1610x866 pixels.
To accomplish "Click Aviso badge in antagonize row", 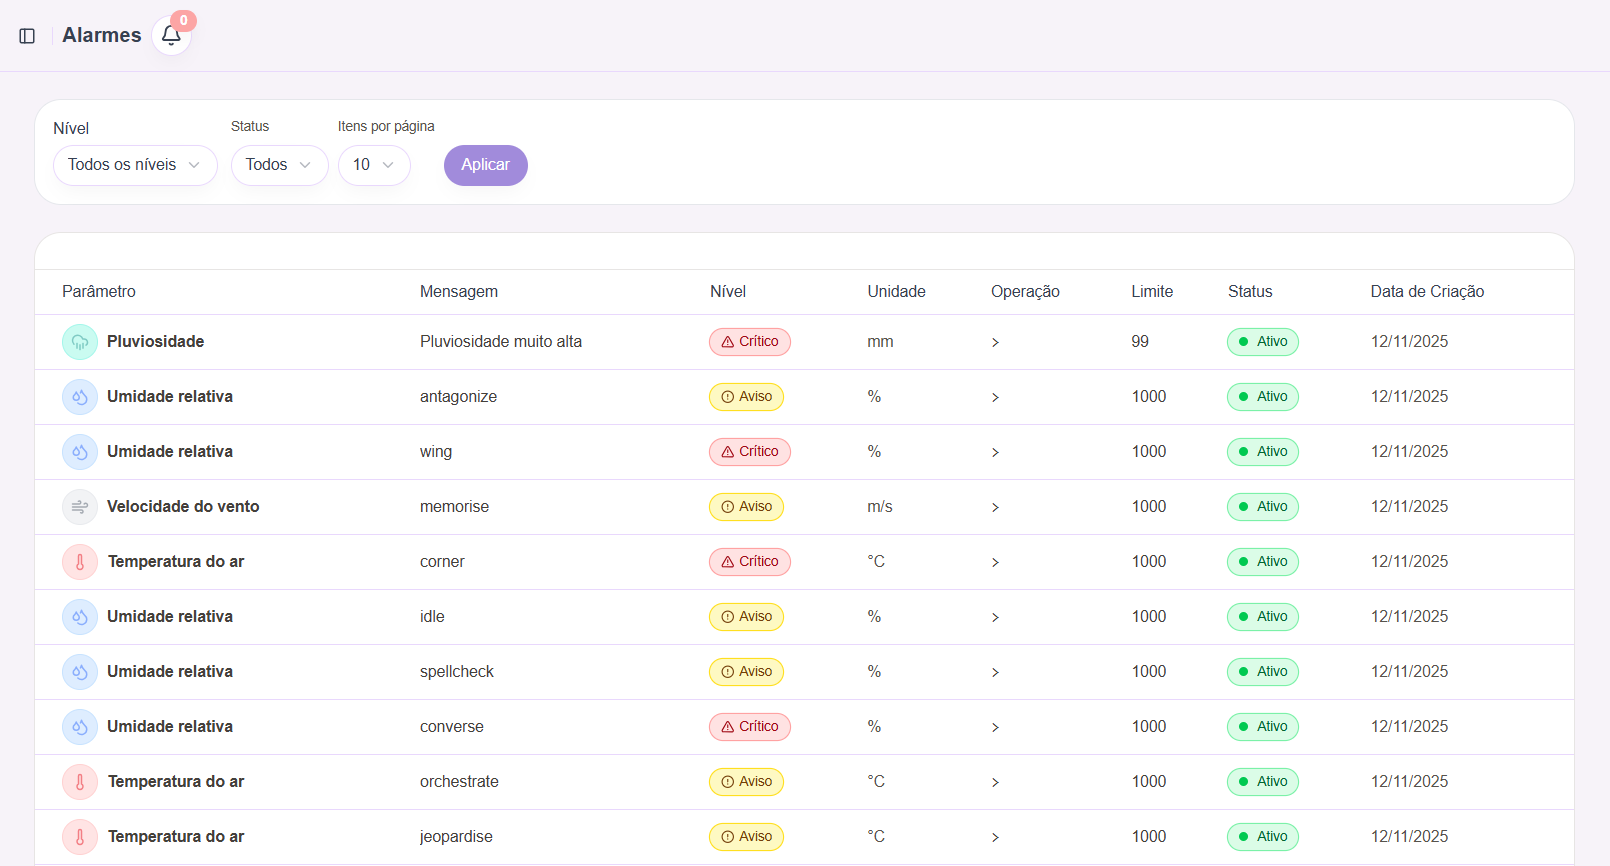I will [x=747, y=397].
